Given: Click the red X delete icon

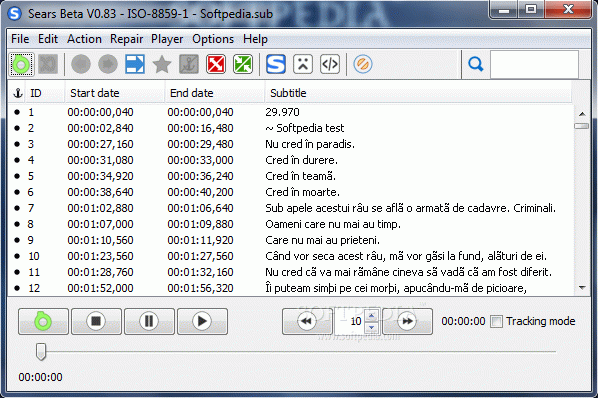Looking at the screenshot, I should 216,64.
